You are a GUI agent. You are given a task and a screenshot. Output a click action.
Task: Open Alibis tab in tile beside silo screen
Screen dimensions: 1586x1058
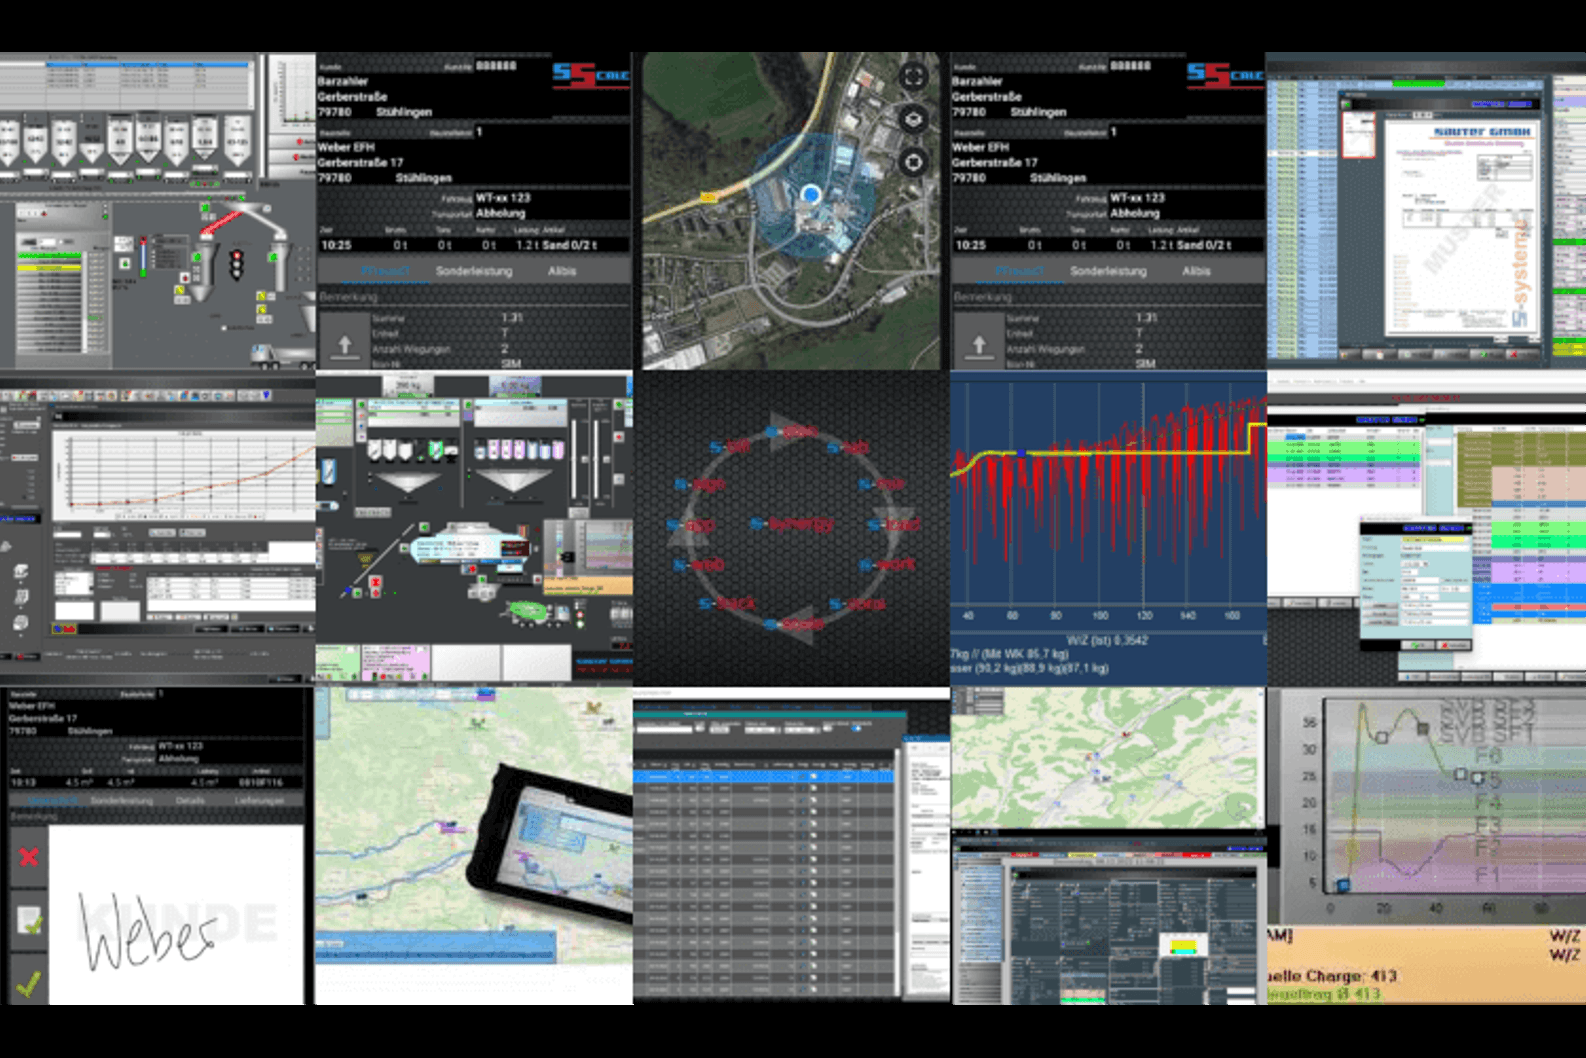pos(562,271)
